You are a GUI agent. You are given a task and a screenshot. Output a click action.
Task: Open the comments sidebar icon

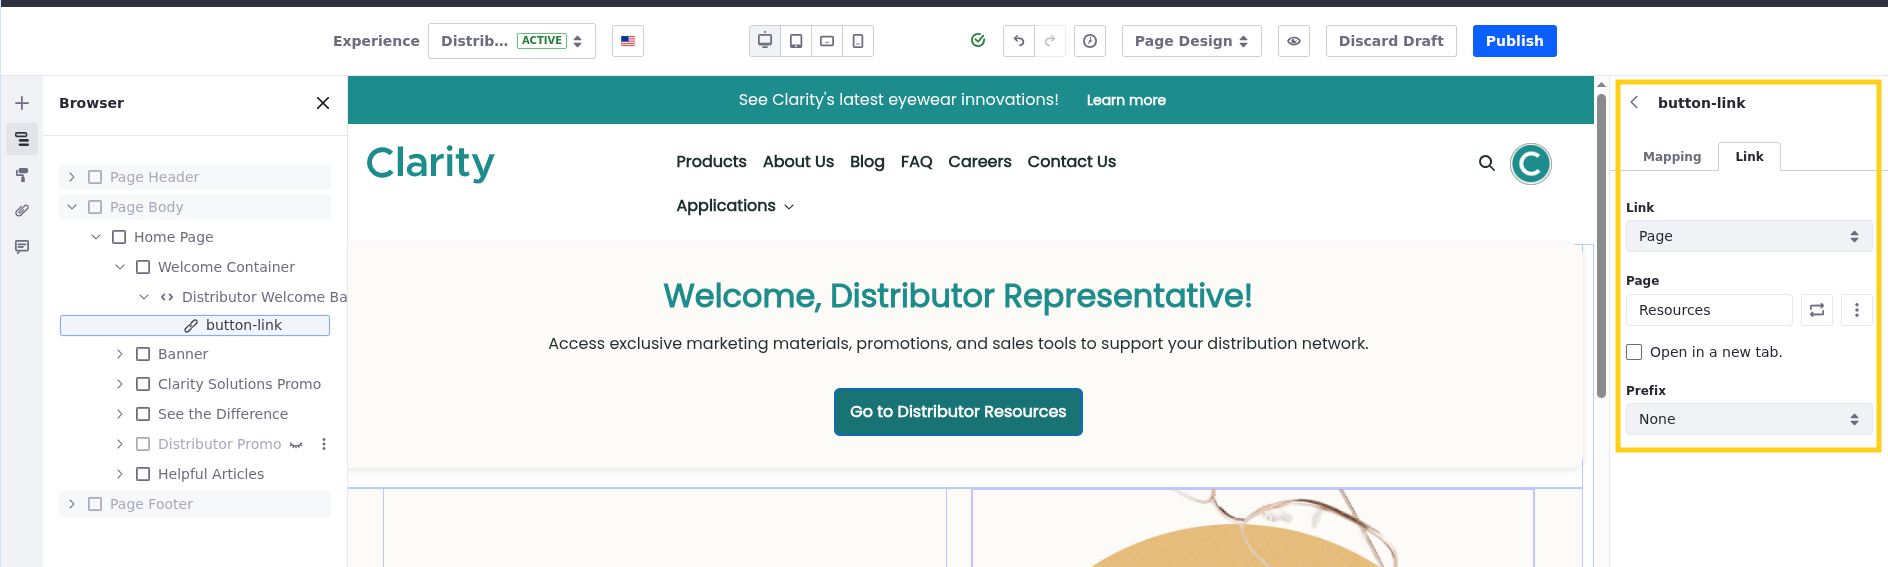point(22,247)
